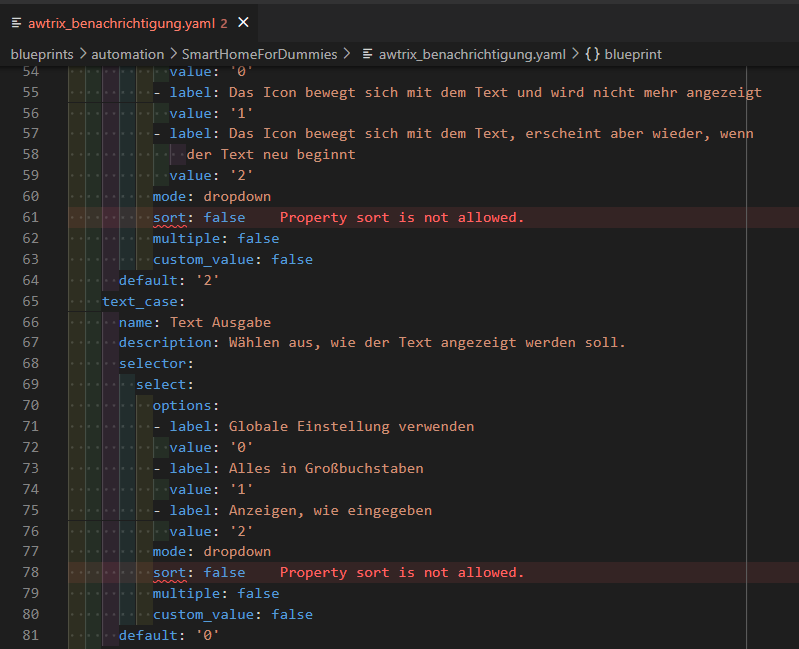
Task: Click the YAML file icon in the editor tab
Action: point(16,22)
